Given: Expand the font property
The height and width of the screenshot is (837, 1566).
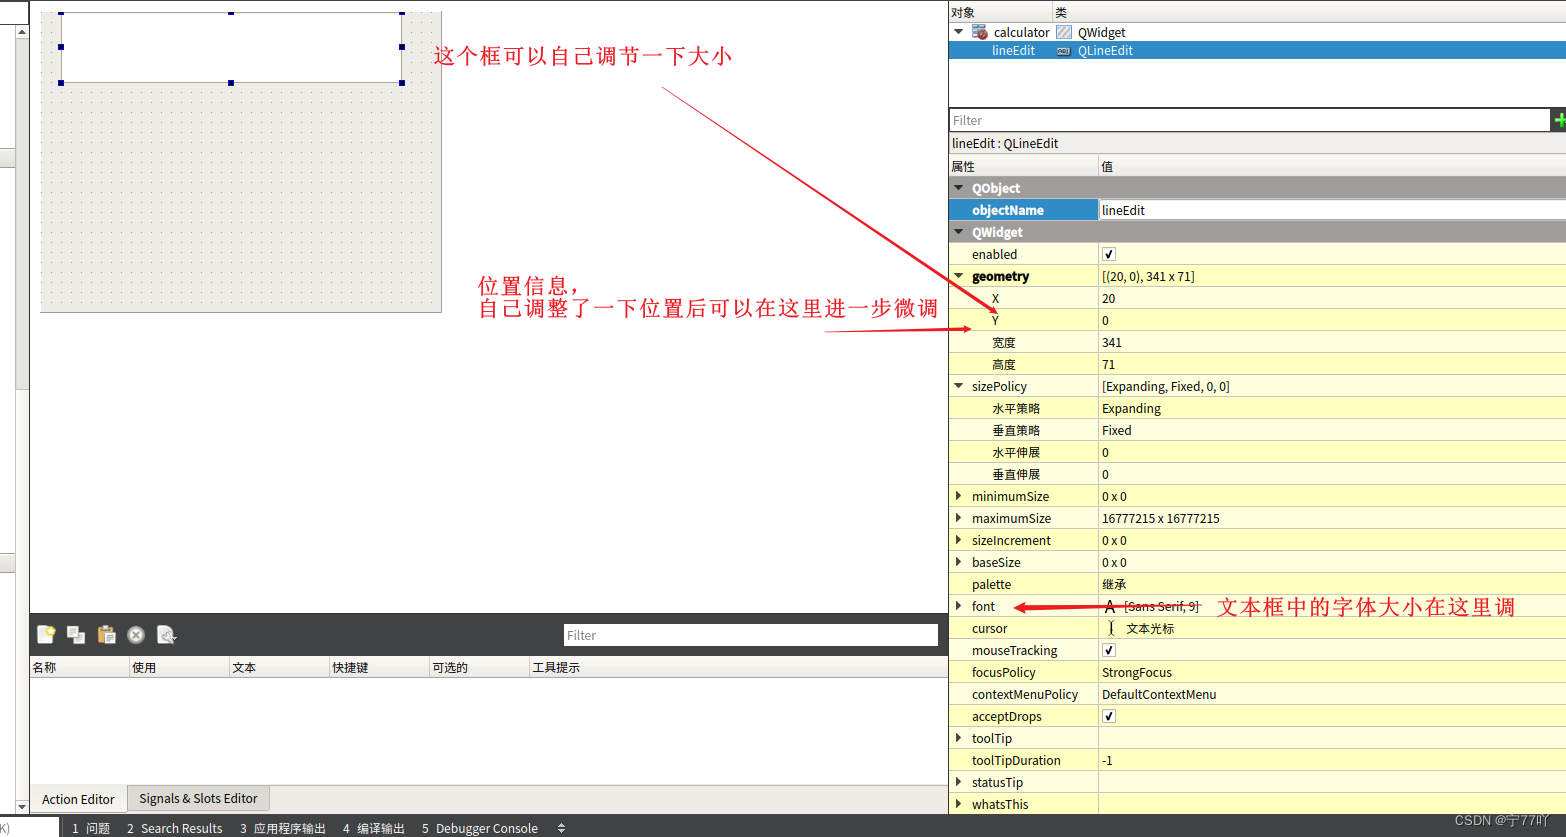Looking at the screenshot, I should point(959,606).
